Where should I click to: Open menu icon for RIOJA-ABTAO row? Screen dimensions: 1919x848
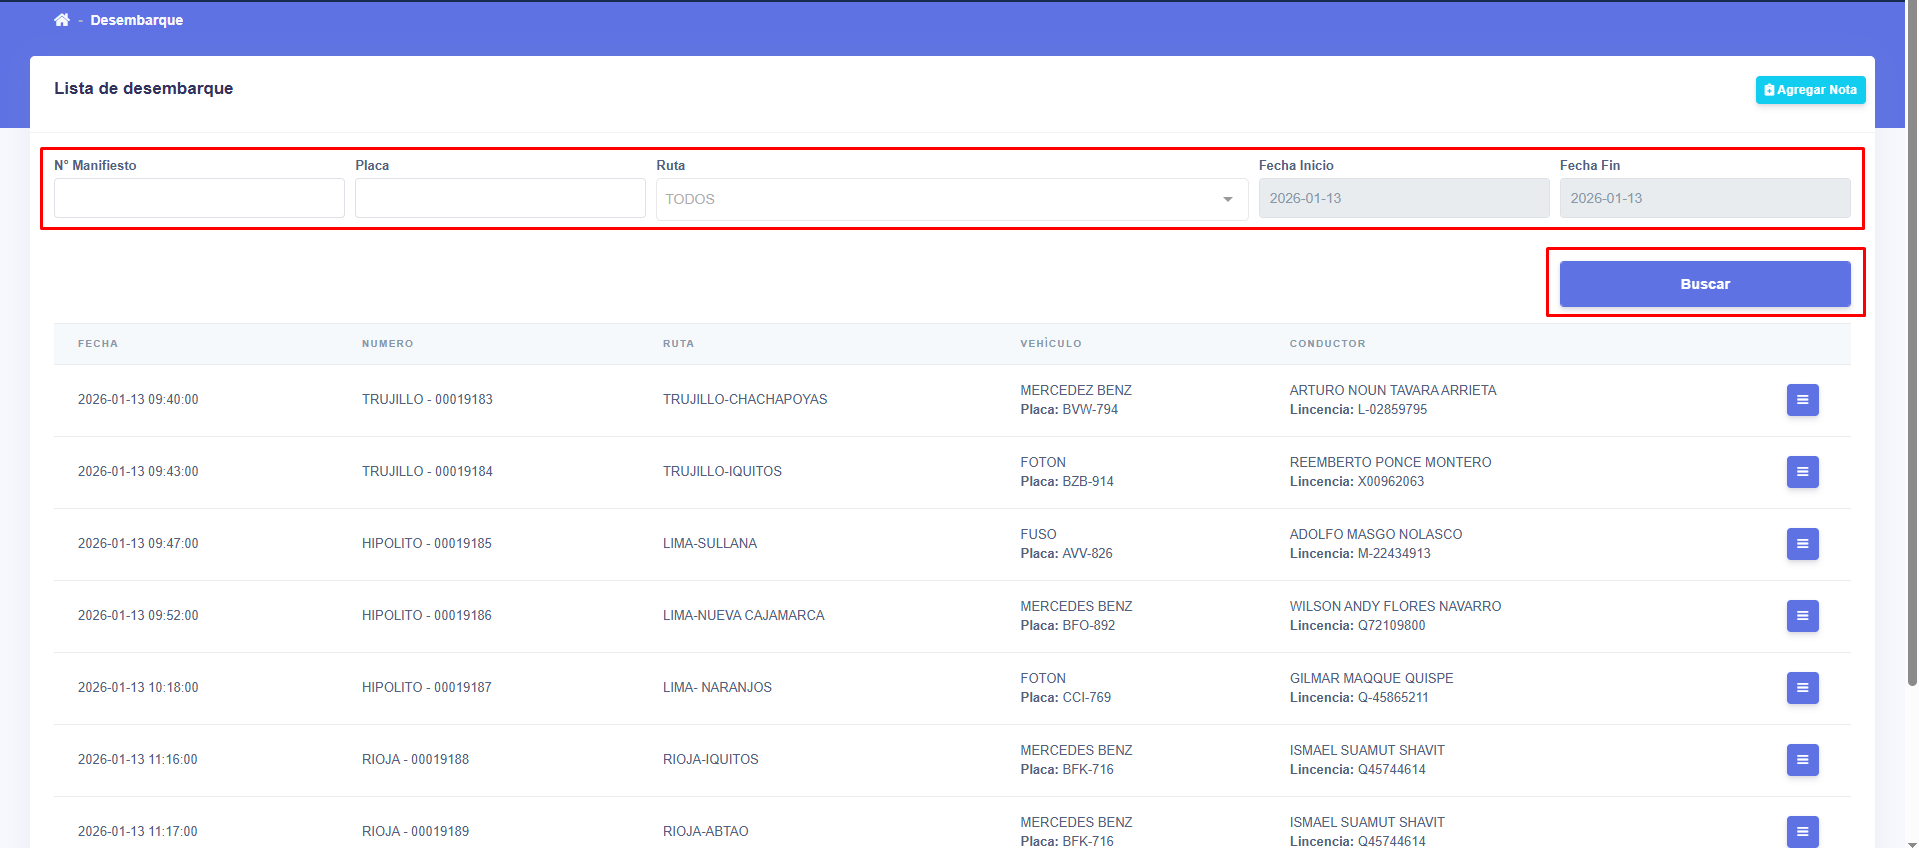pyautogui.click(x=1802, y=830)
